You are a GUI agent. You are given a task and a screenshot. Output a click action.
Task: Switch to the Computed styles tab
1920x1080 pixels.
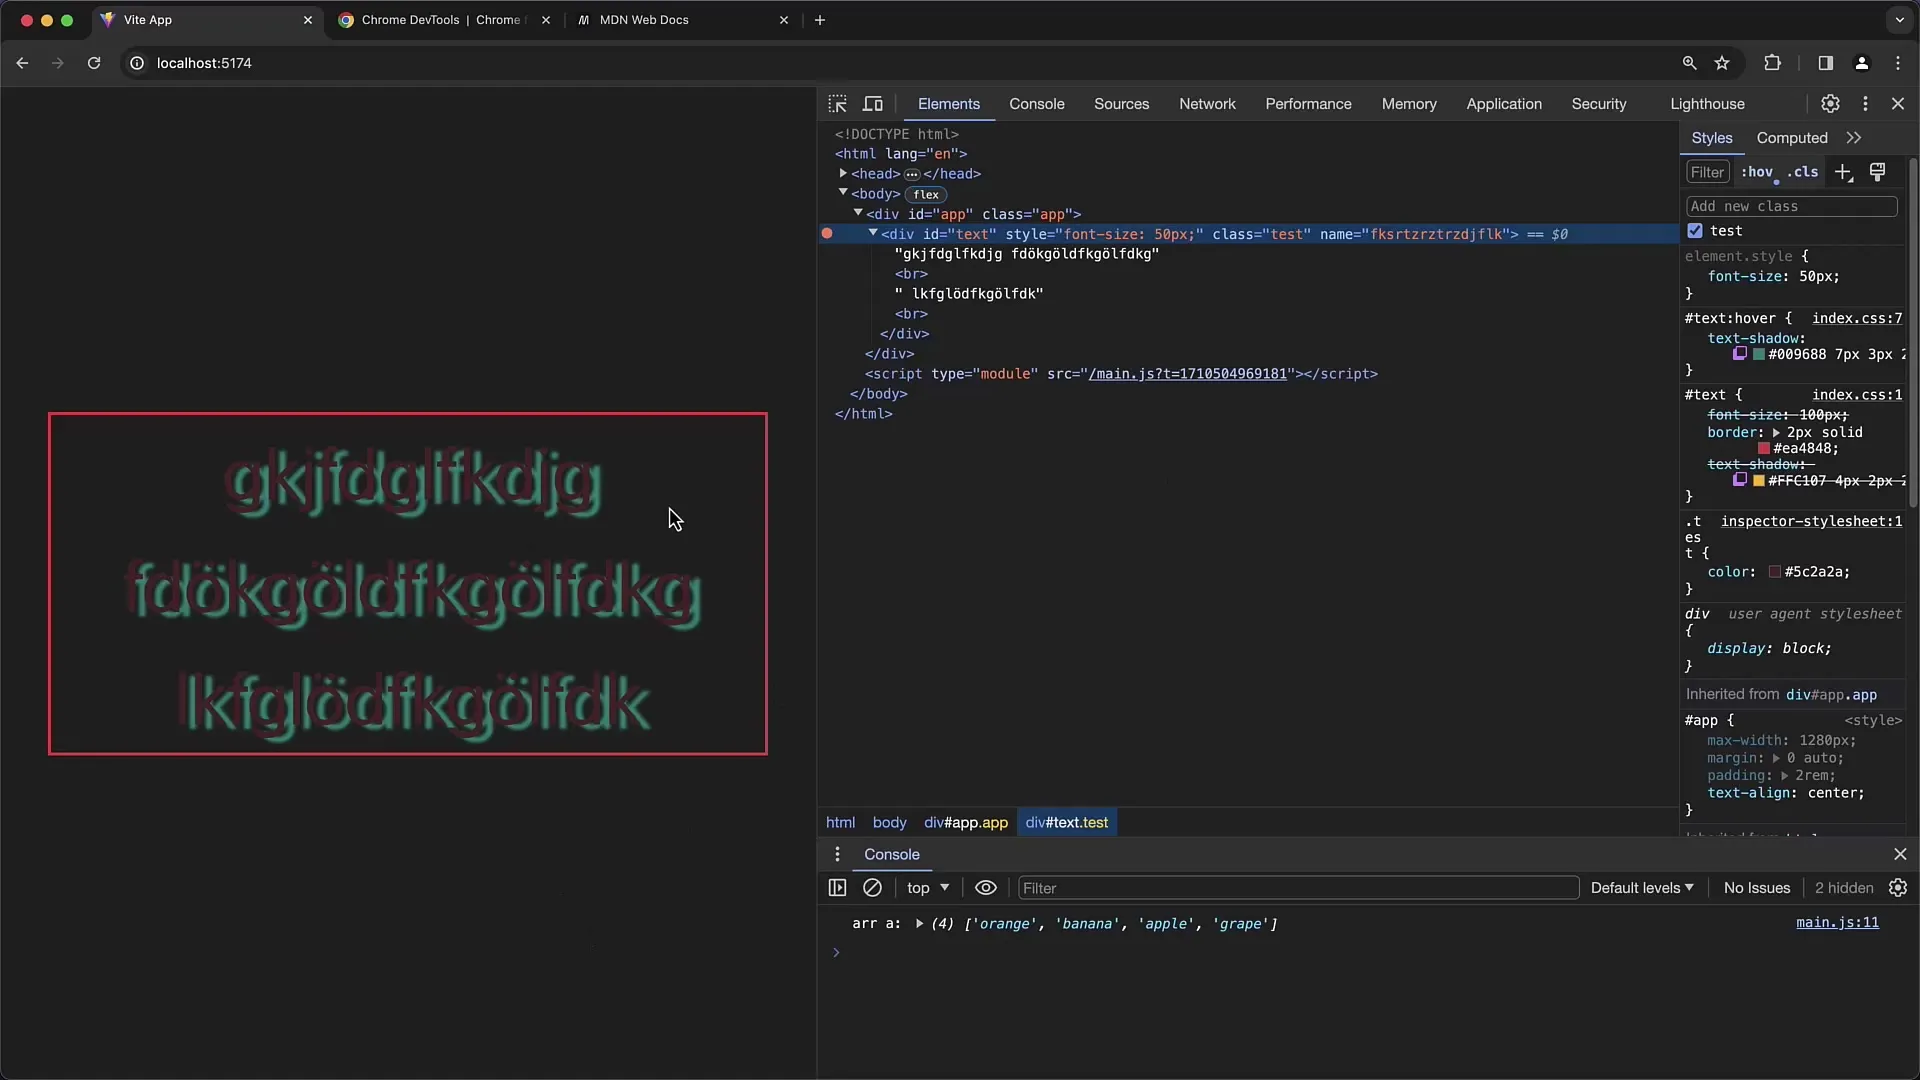(x=1791, y=137)
